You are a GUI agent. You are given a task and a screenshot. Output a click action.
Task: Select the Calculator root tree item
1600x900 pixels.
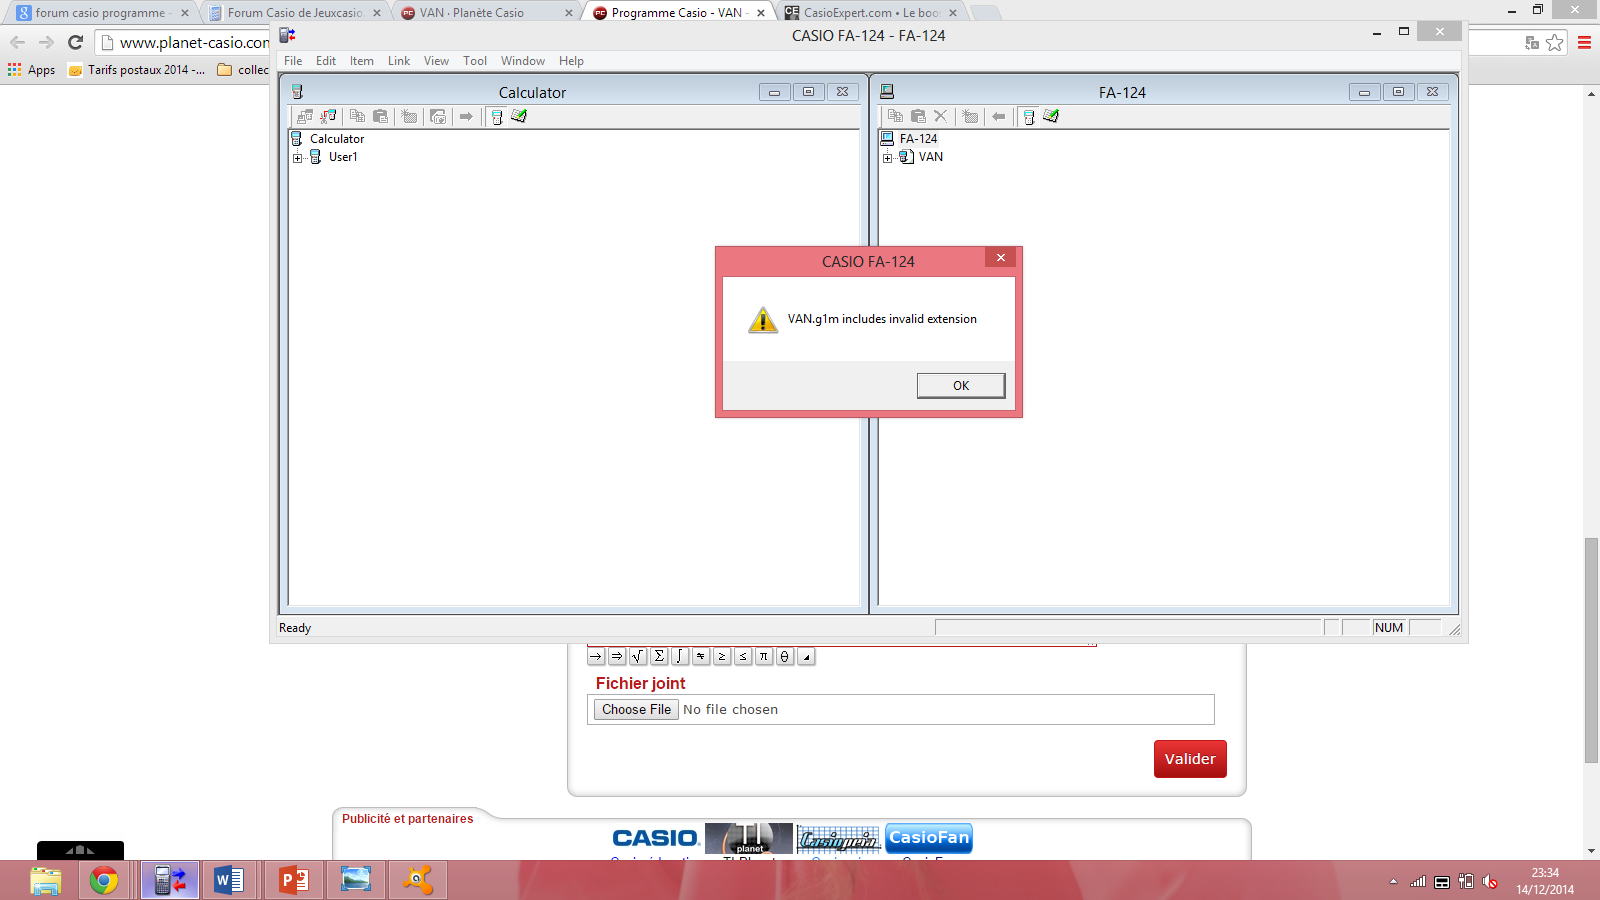[337, 139]
